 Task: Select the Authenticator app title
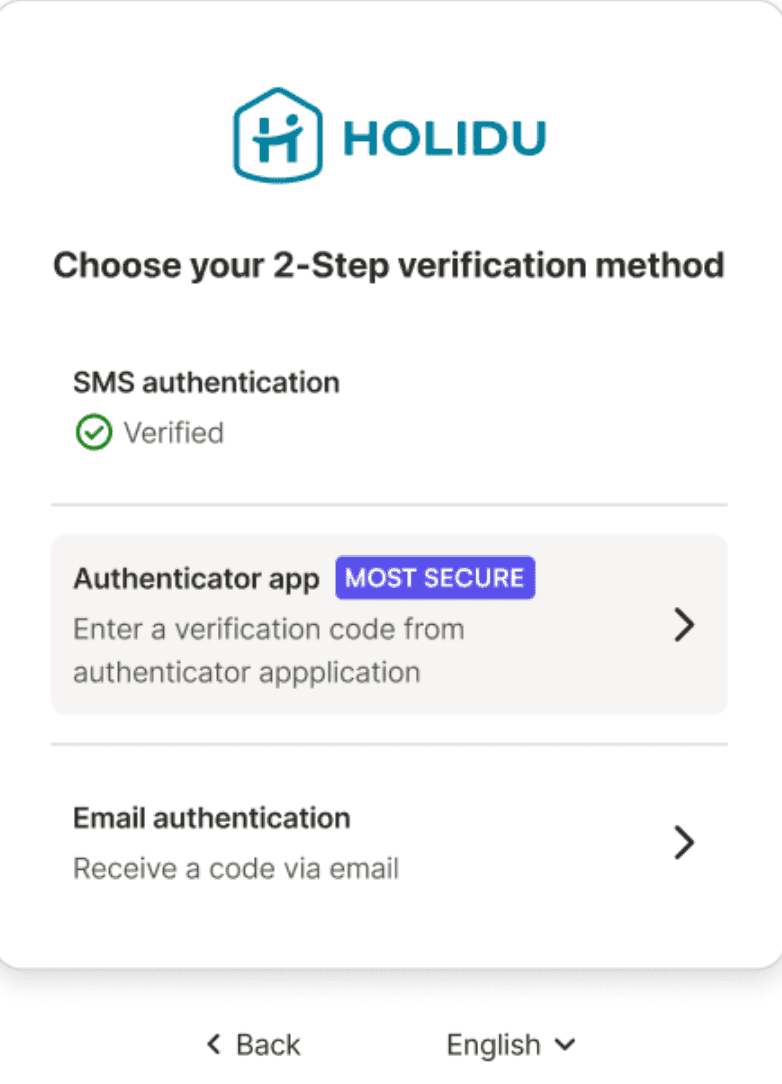click(196, 578)
